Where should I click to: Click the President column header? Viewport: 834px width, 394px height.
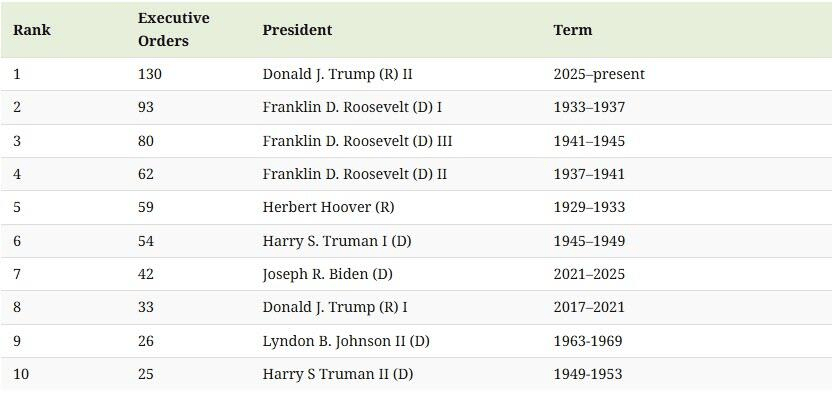[x=297, y=30]
